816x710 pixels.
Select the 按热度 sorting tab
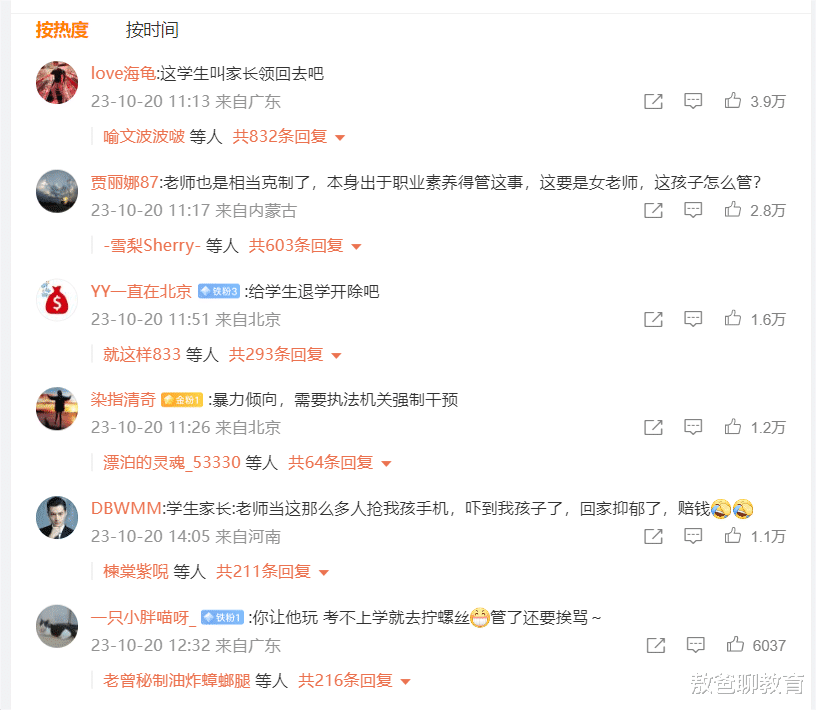[x=62, y=30]
